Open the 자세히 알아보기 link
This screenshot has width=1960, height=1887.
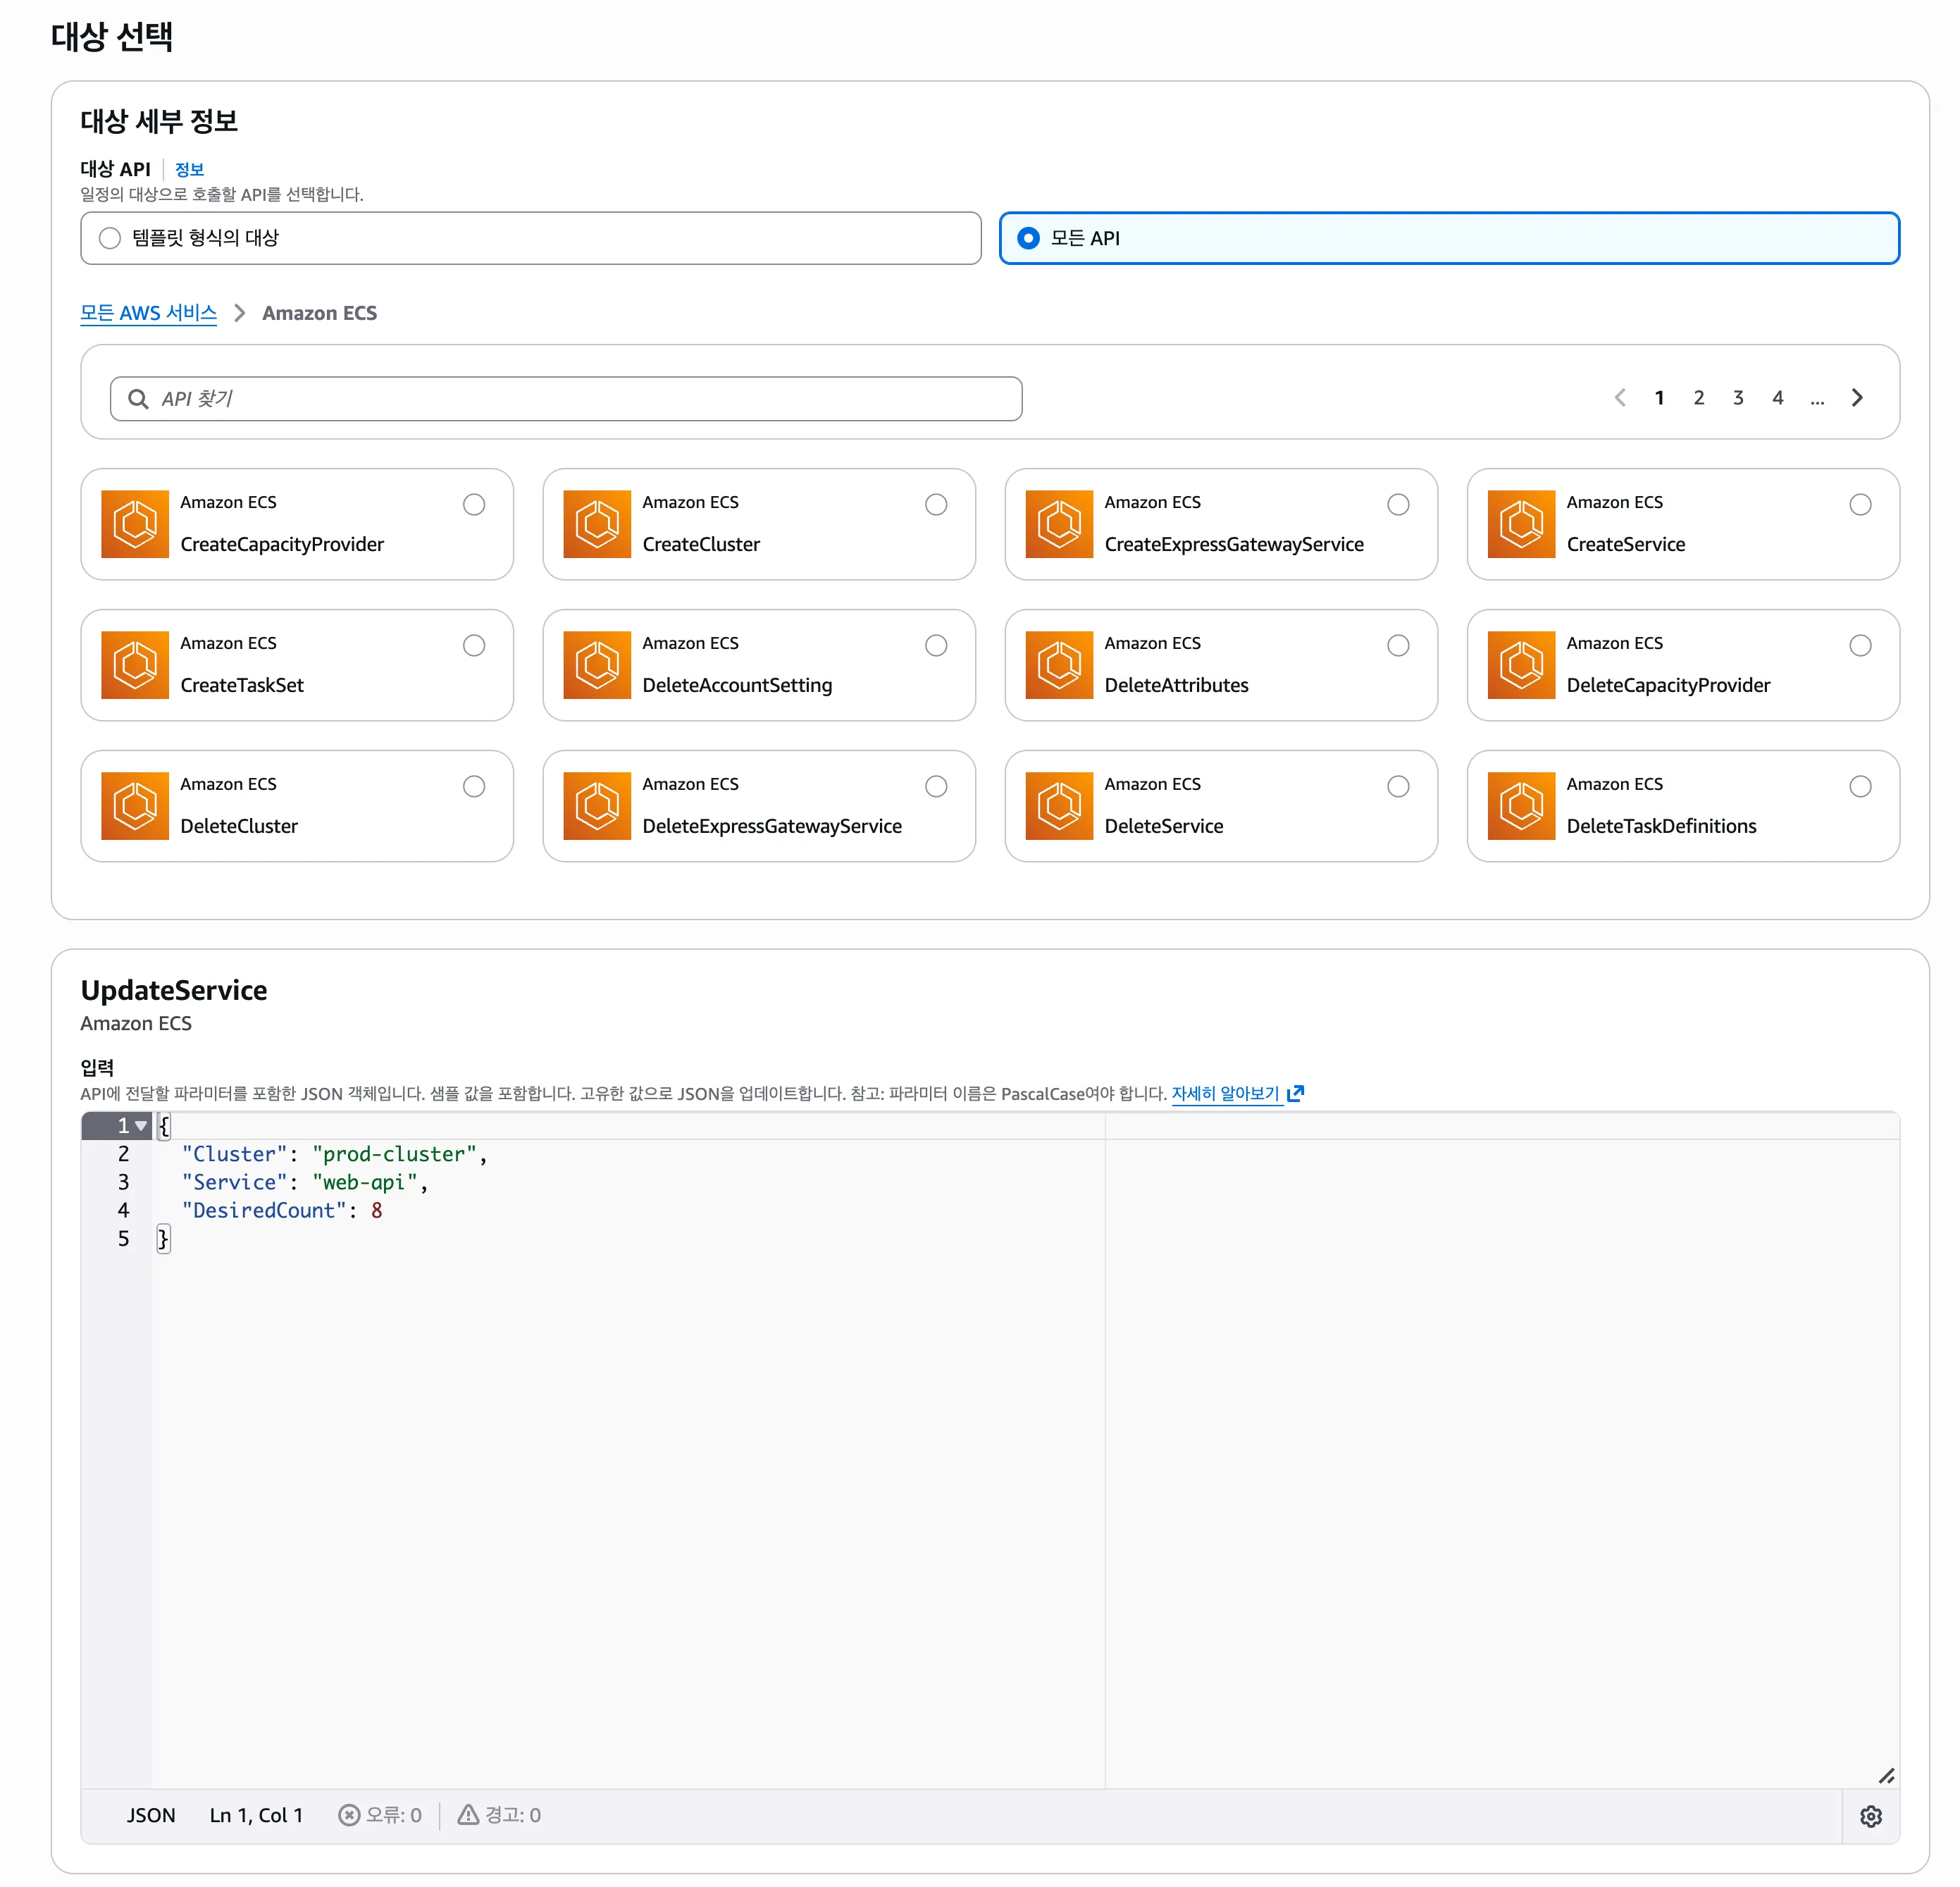click(x=1237, y=1093)
